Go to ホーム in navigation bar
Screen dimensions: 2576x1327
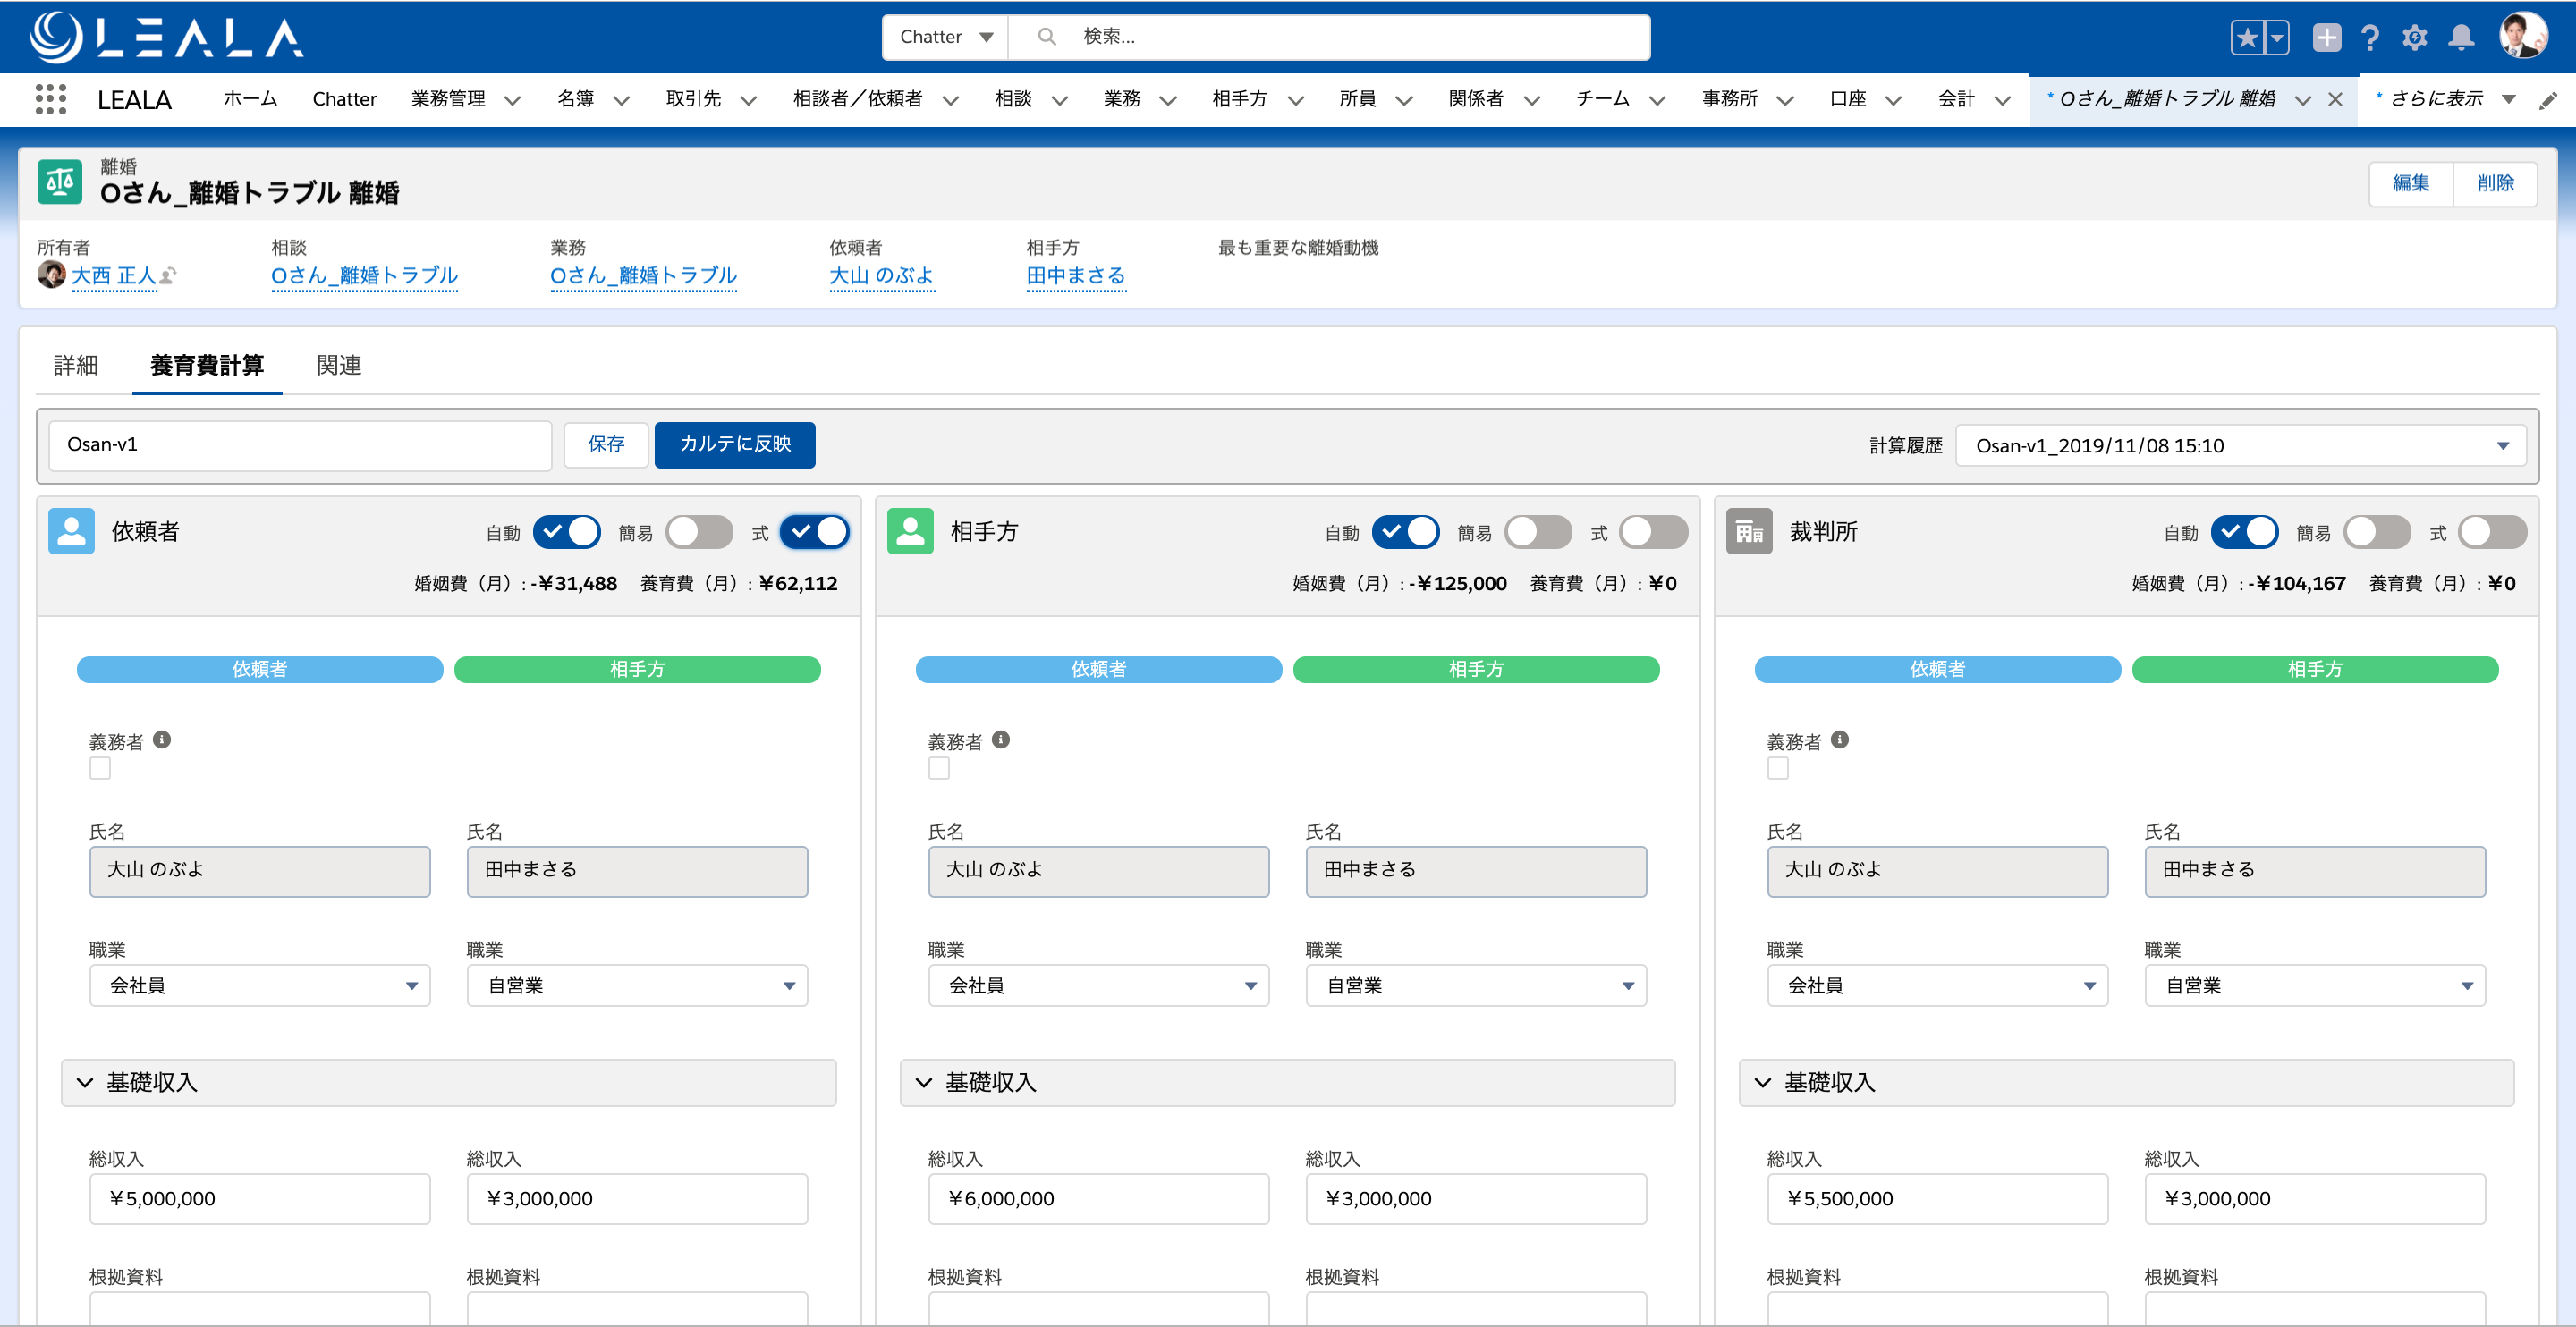pos(250,99)
